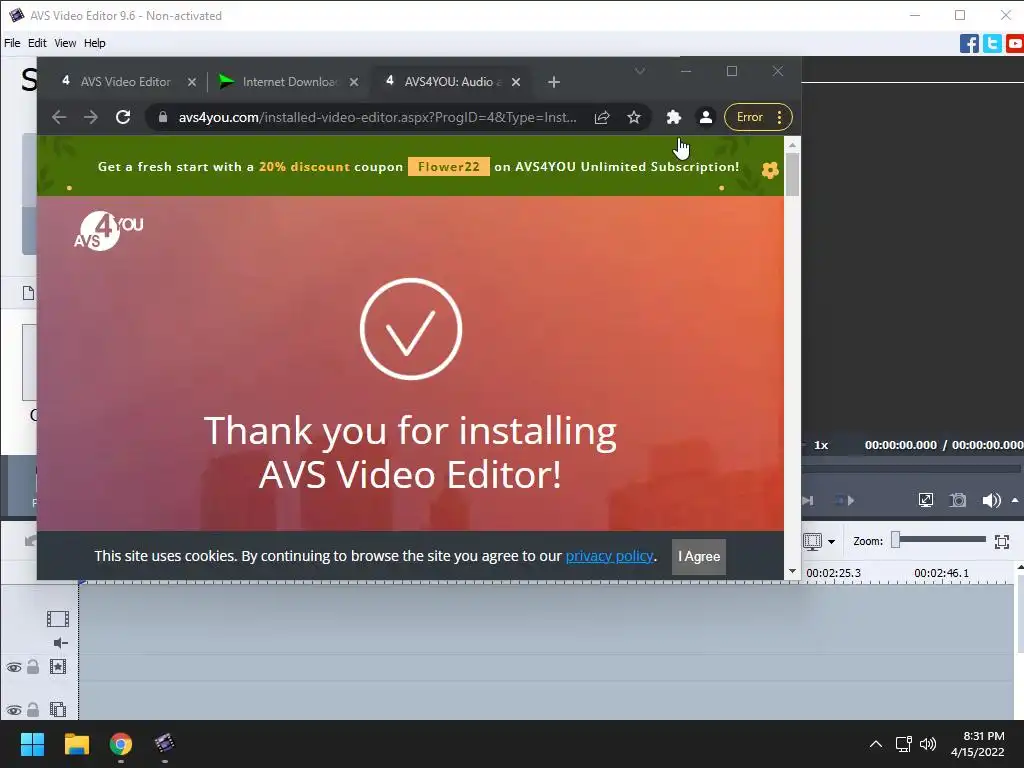Toggle lock on the video overlay track
This screenshot has width=1024, height=768.
[33, 709]
